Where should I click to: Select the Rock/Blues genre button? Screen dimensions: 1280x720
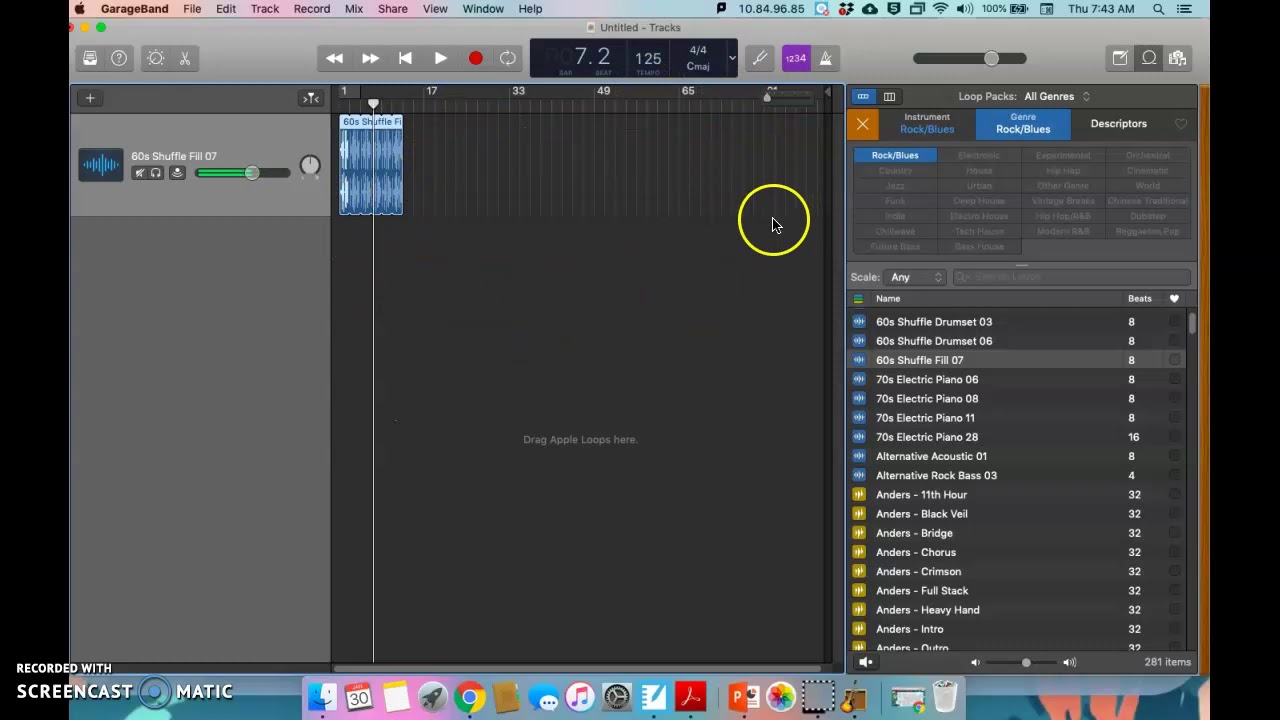895,155
